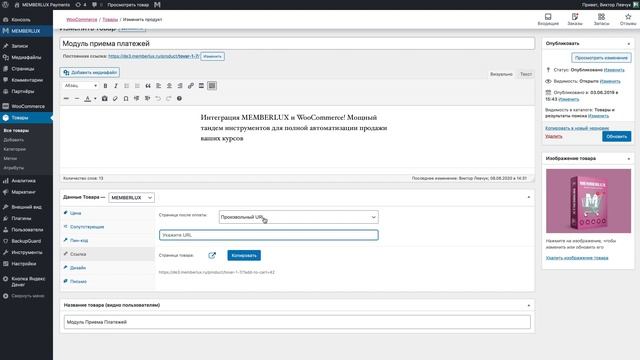Switch editor to Visual tab
Viewport: 640px width, 360px height.
[501, 74]
